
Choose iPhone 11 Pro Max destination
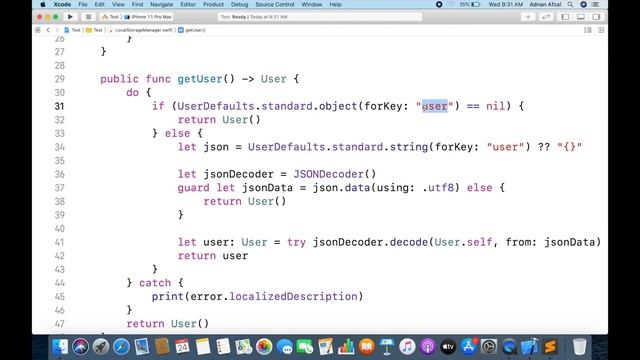[x=148, y=17]
